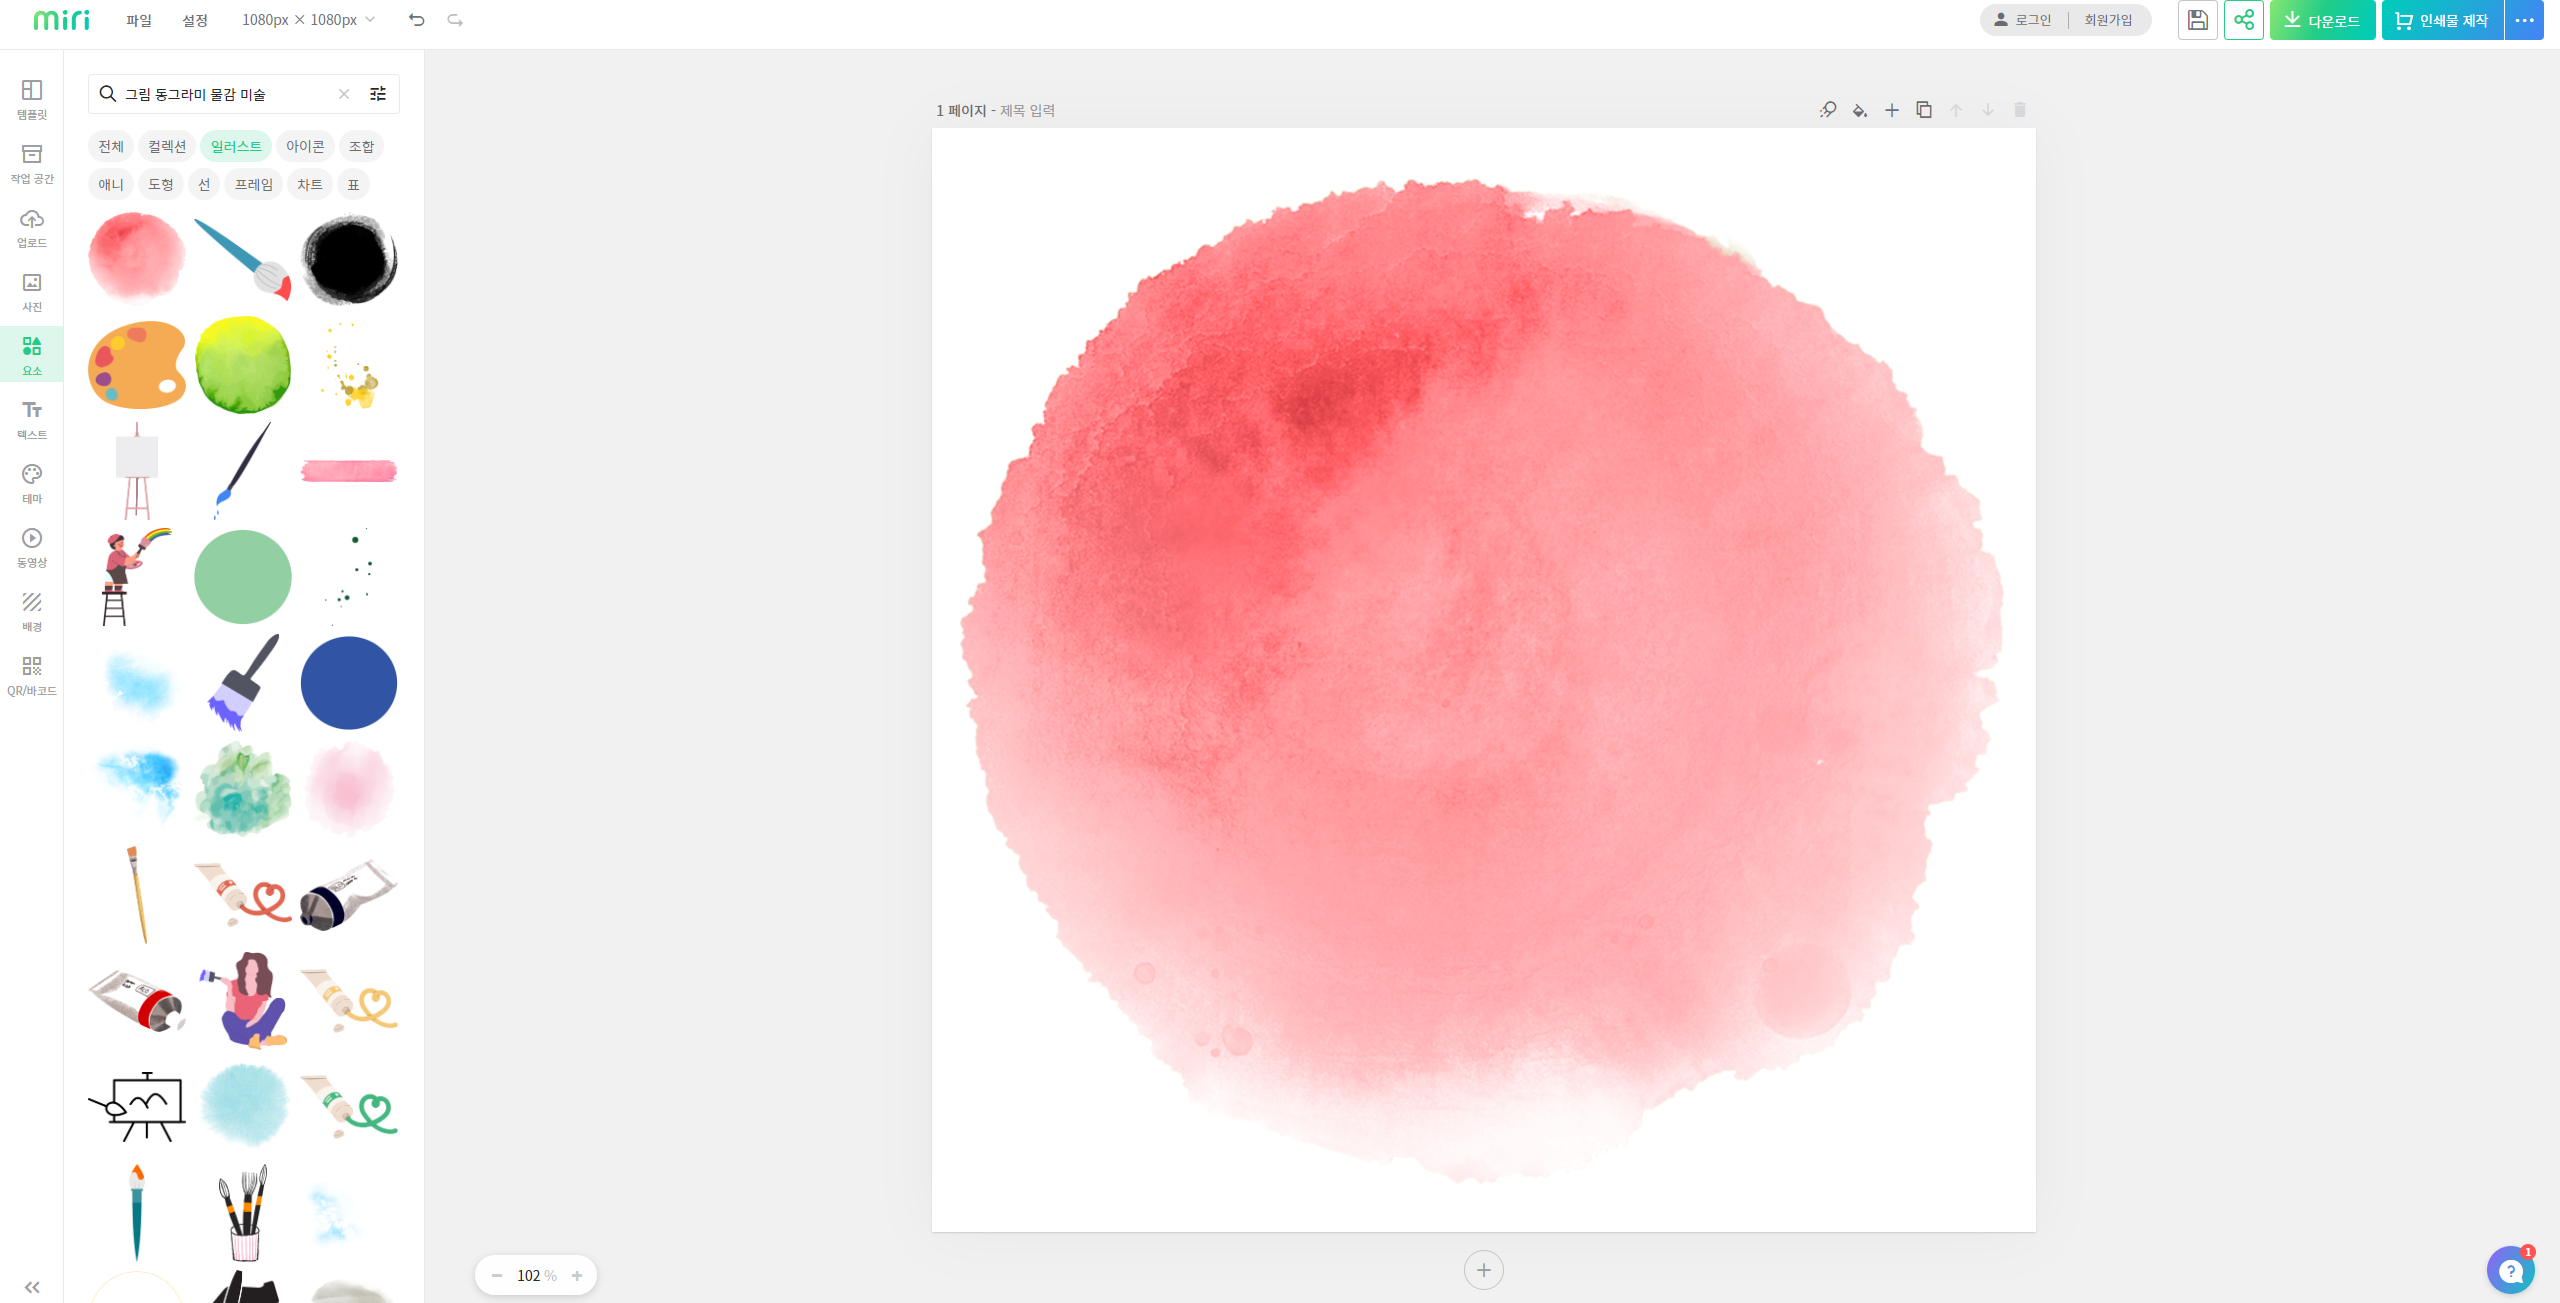Open the Photos (사진) sidebar panel

pos(32,291)
